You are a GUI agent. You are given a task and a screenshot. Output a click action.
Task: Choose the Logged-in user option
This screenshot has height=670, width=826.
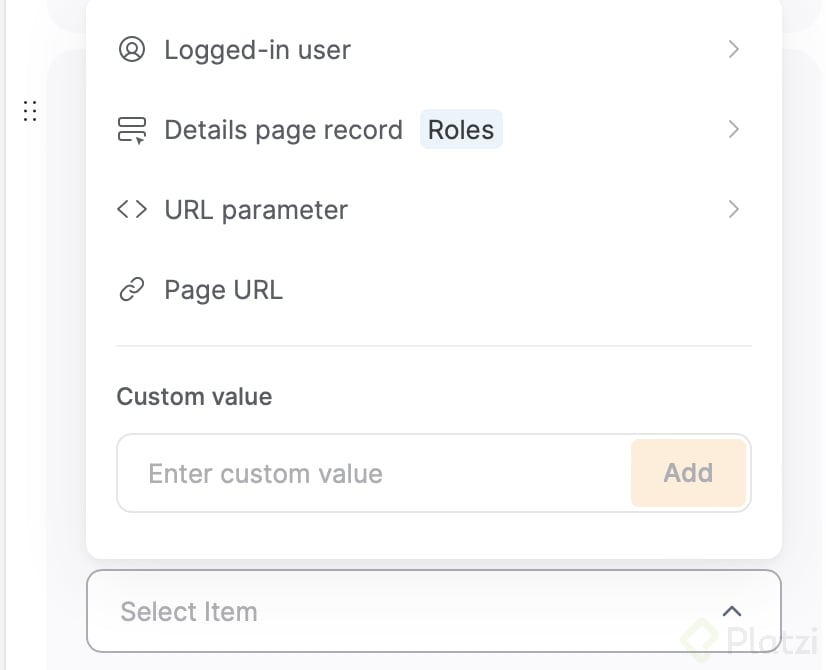(x=257, y=49)
